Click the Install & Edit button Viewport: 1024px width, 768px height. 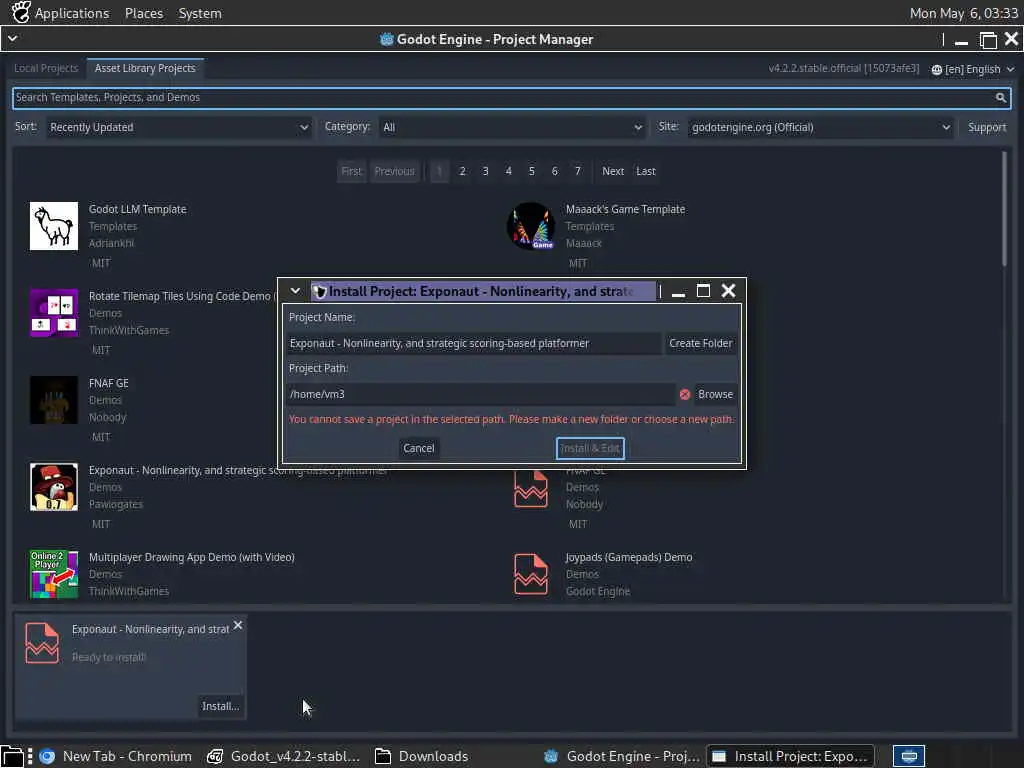pos(590,448)
